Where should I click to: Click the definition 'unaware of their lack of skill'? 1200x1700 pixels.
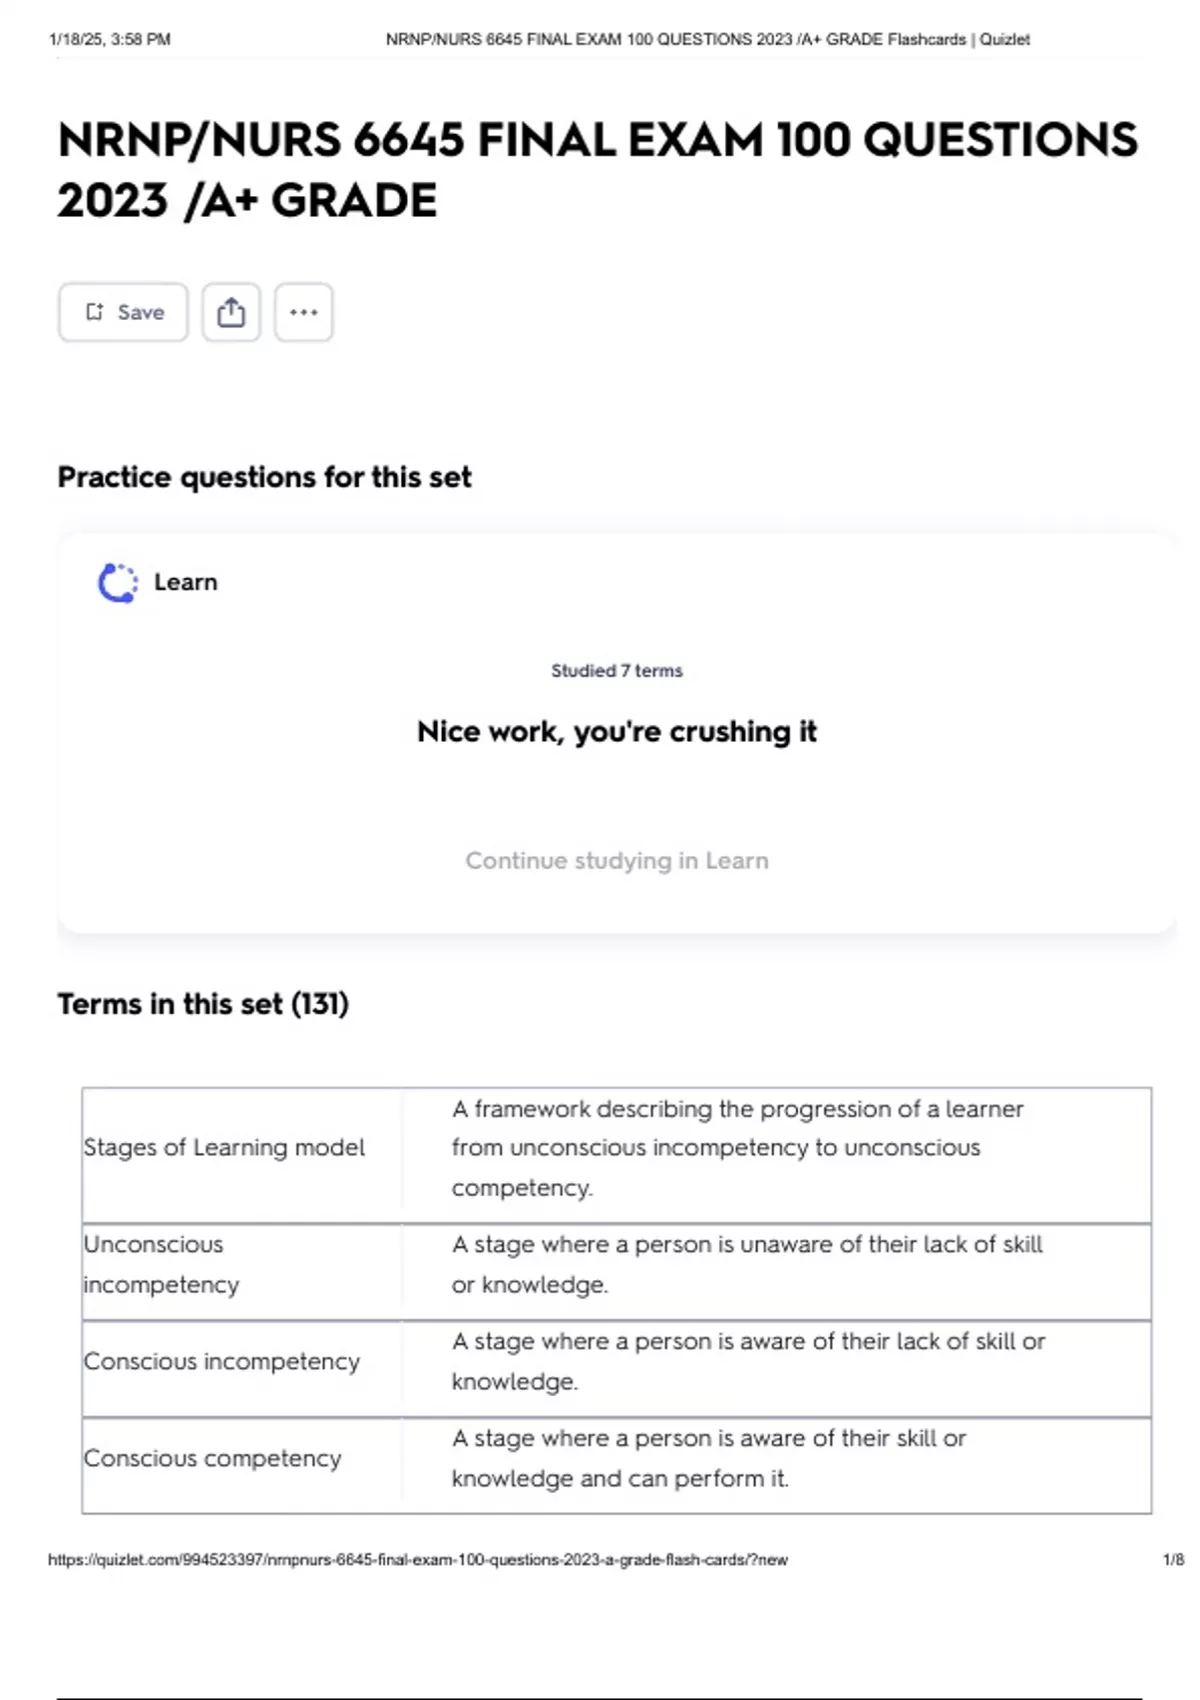click(746, 1265)
